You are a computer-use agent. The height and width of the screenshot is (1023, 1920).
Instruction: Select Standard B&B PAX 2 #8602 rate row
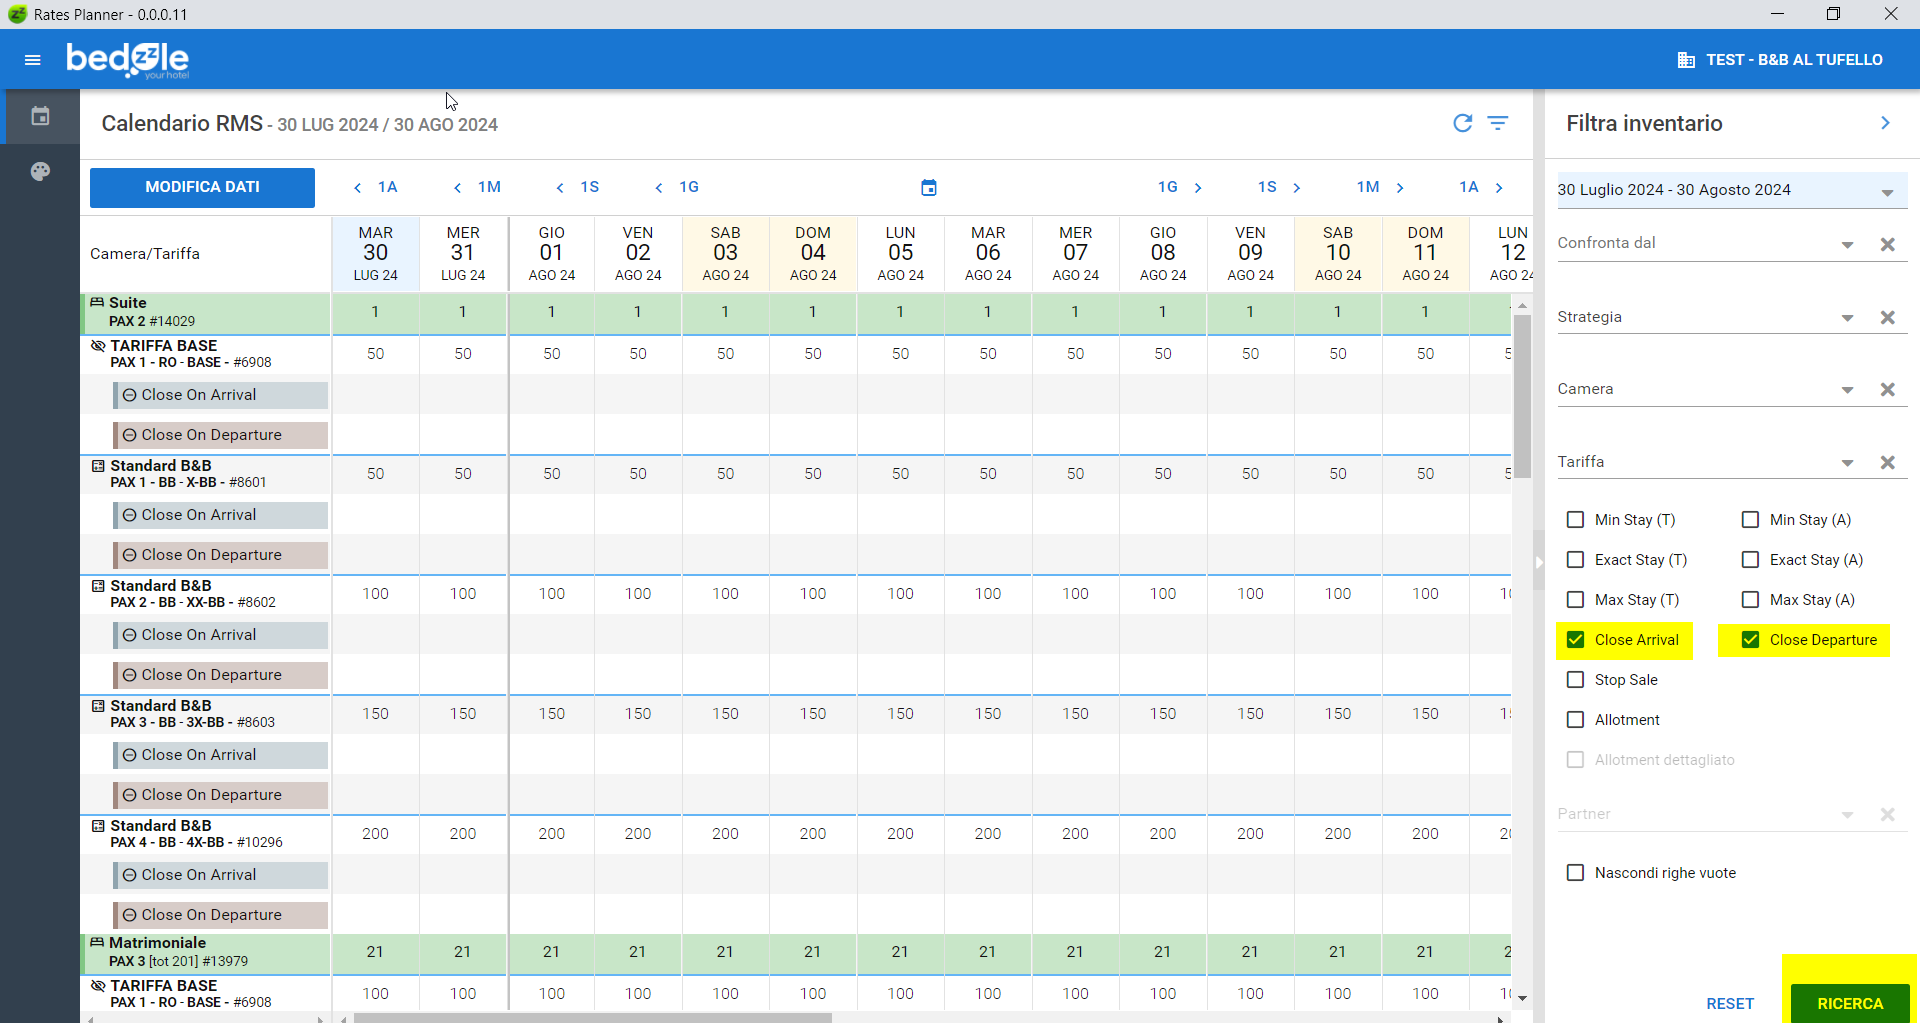pyautogui.click(x=206, y=594)
